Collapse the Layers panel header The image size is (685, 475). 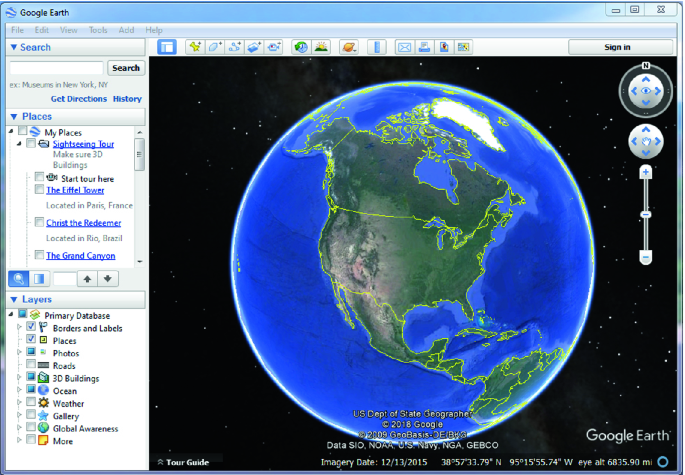pos(13,300)
